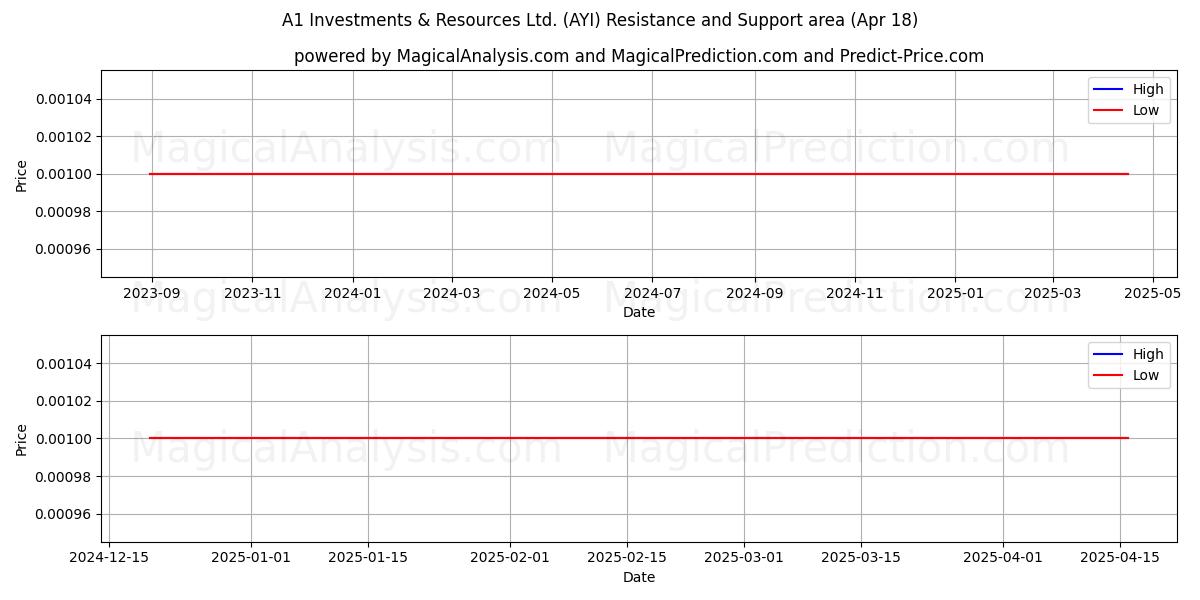
Task: Click the 2024-09 date tick label
Action: (x=754, y=293)
